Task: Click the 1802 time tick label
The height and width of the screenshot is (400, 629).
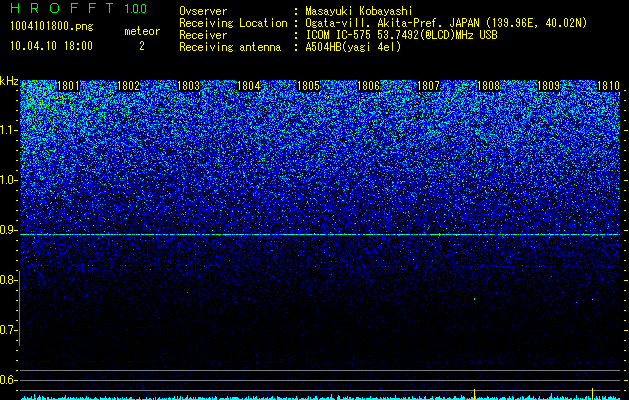Action: 128,86
